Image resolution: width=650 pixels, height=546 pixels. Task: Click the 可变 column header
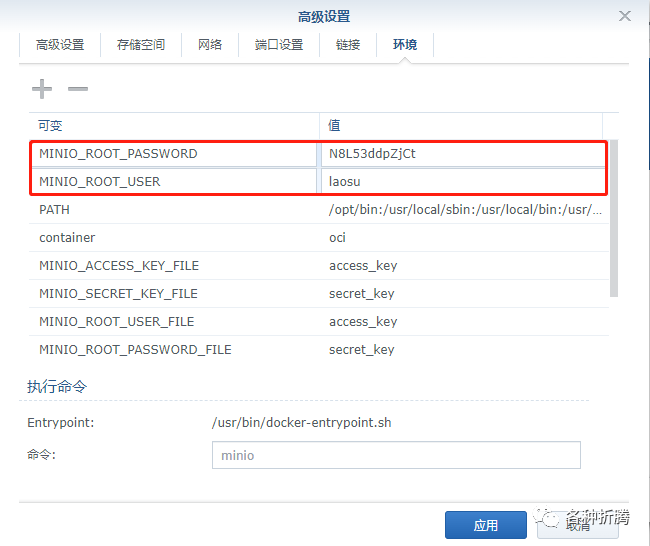[x=174, y=125]
